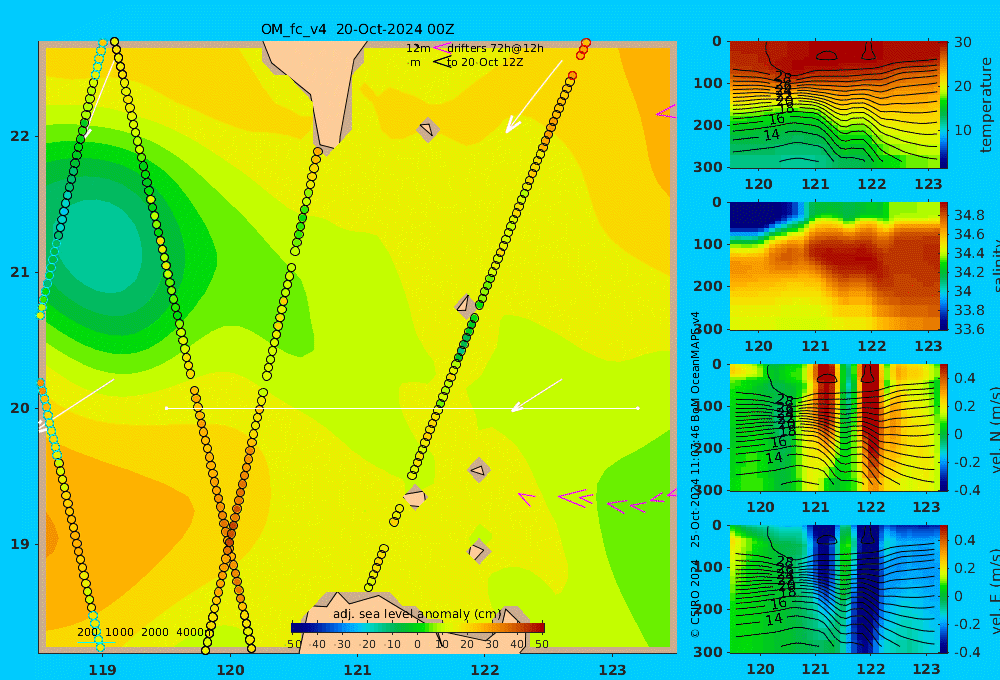
Task: Click the 'vel. E (m/s)' axis label
Action: 994,591
